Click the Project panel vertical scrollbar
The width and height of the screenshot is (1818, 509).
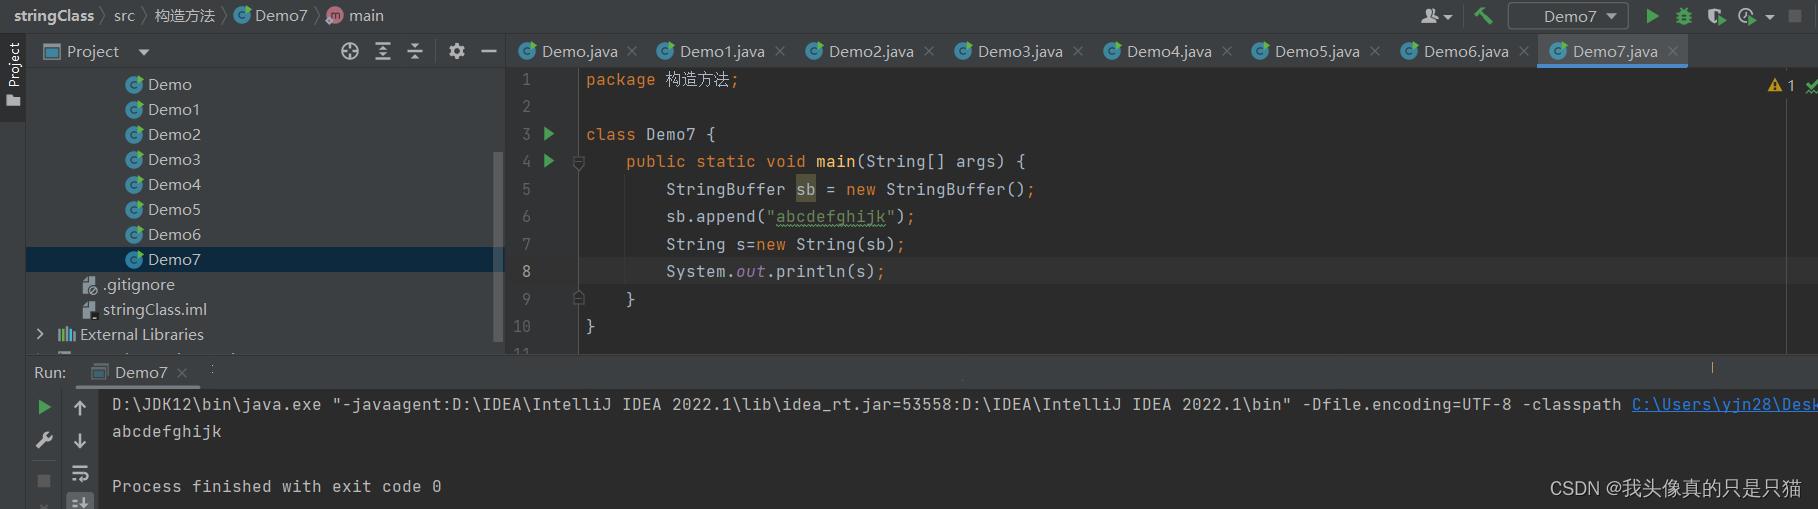pos(498,246)
